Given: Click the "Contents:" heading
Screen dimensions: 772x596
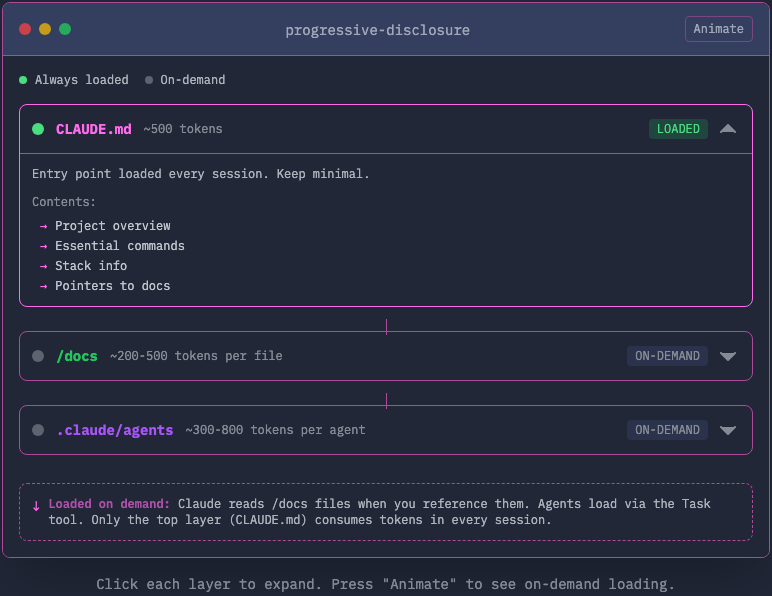Looking at the screenshot, I should point(64,202).
